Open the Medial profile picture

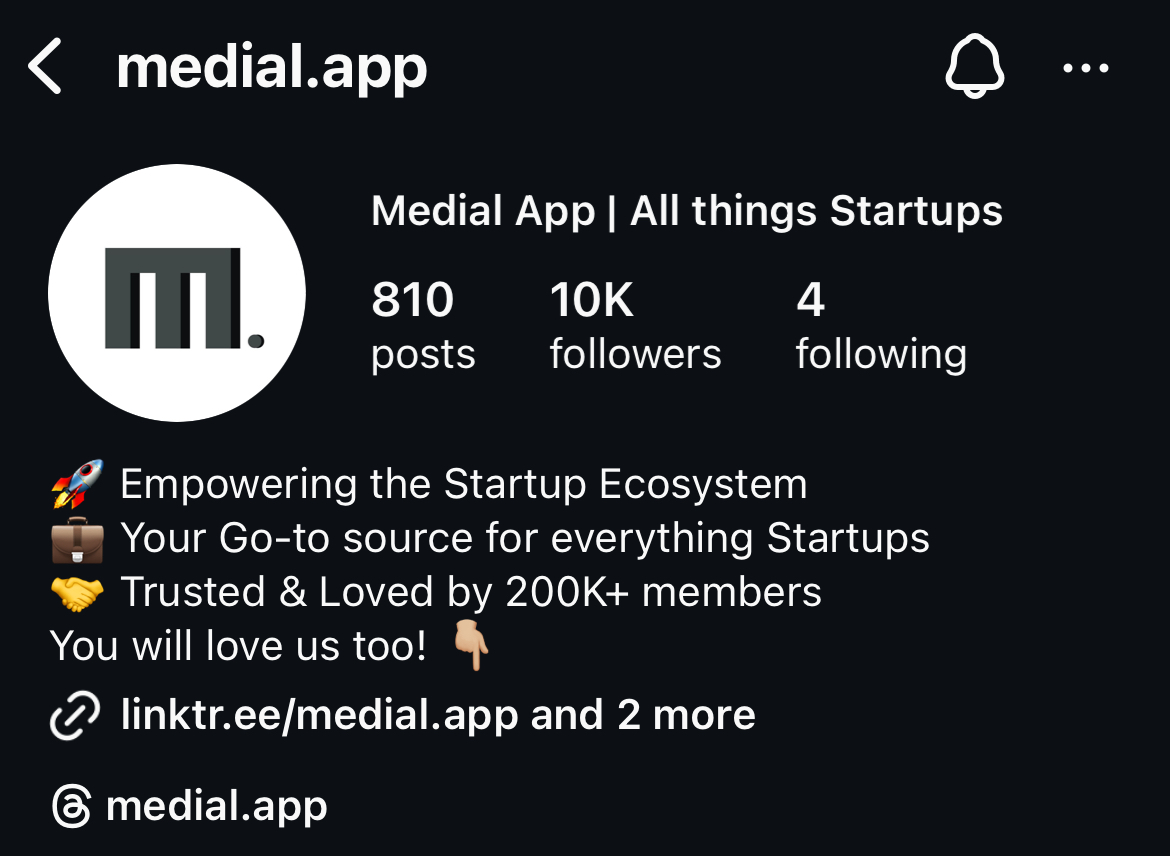(177, 293)
